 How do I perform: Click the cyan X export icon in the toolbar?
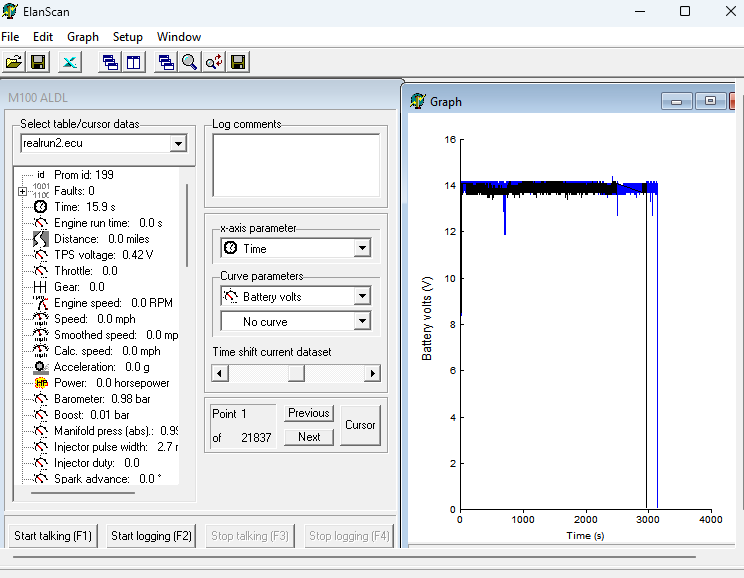tap(70, 62)
